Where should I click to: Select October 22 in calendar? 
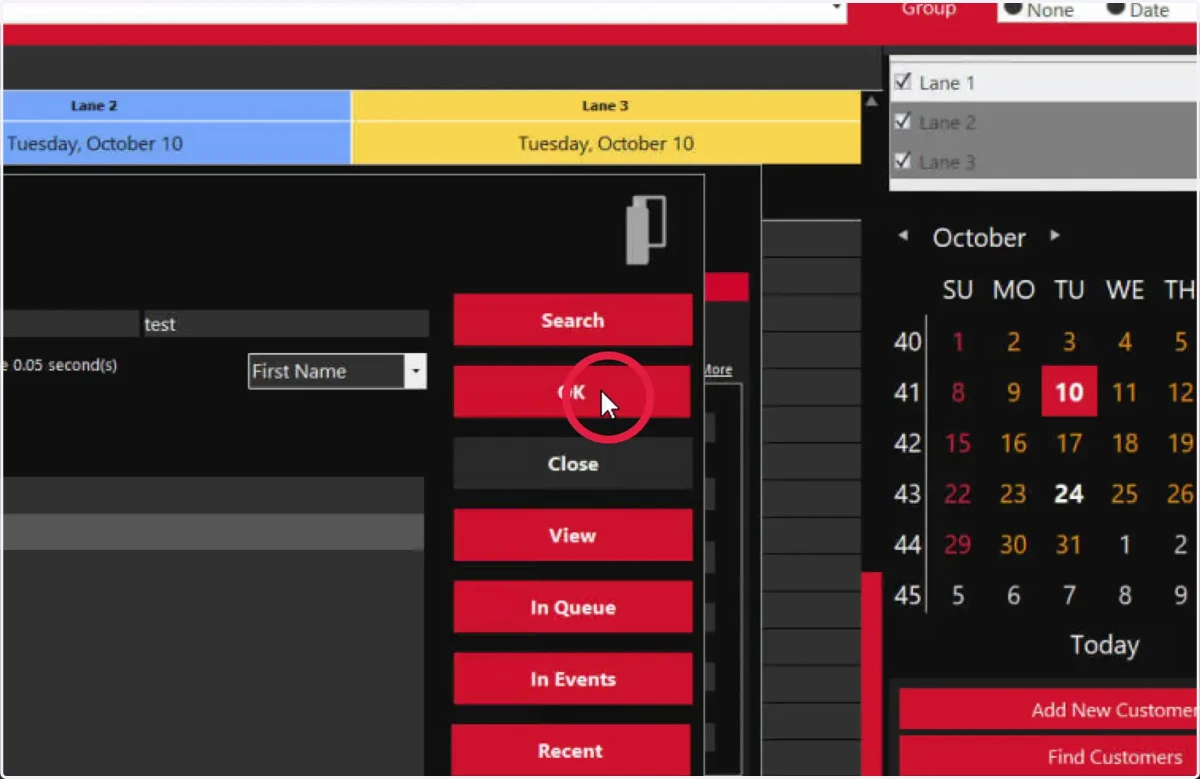[x=958, y=493]
